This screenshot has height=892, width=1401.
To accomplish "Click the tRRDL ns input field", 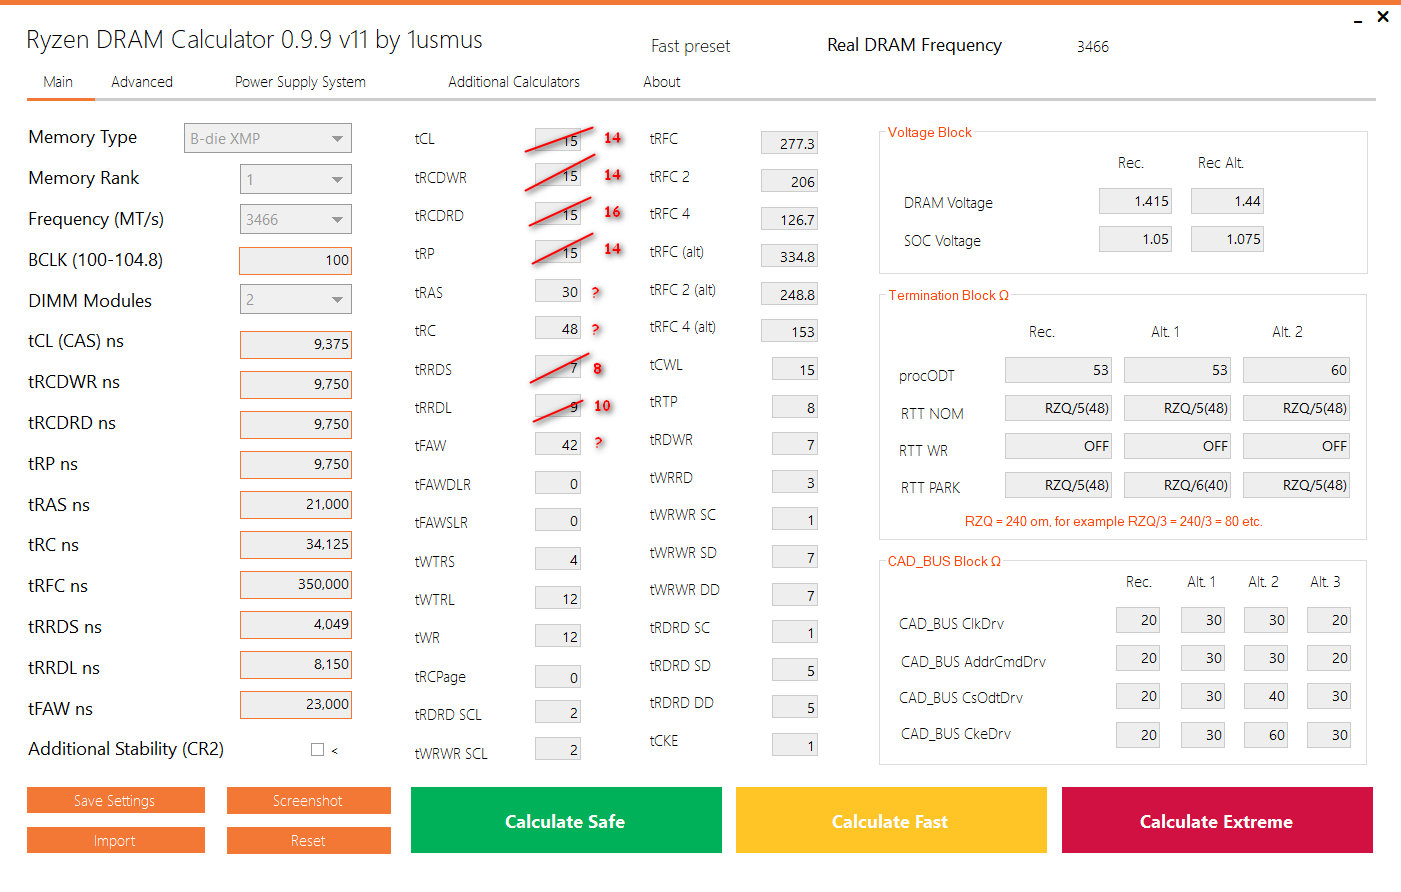I will click(296, 664).
